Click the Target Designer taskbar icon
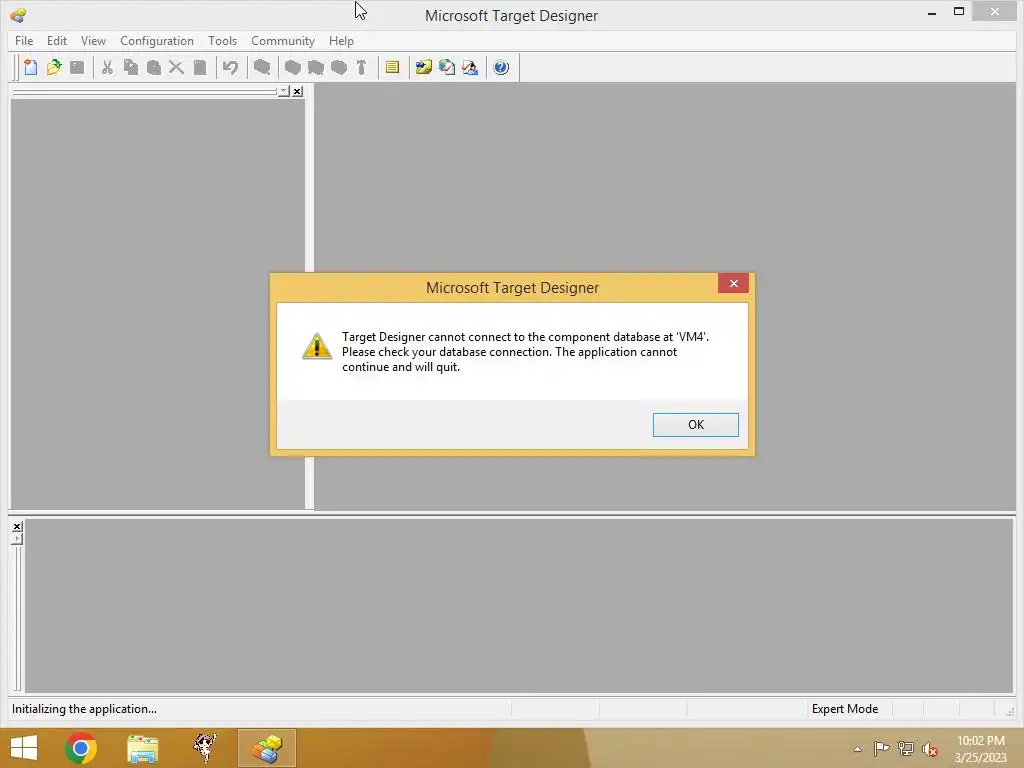This screenshot has width=1024, height=768. [266, 748]
